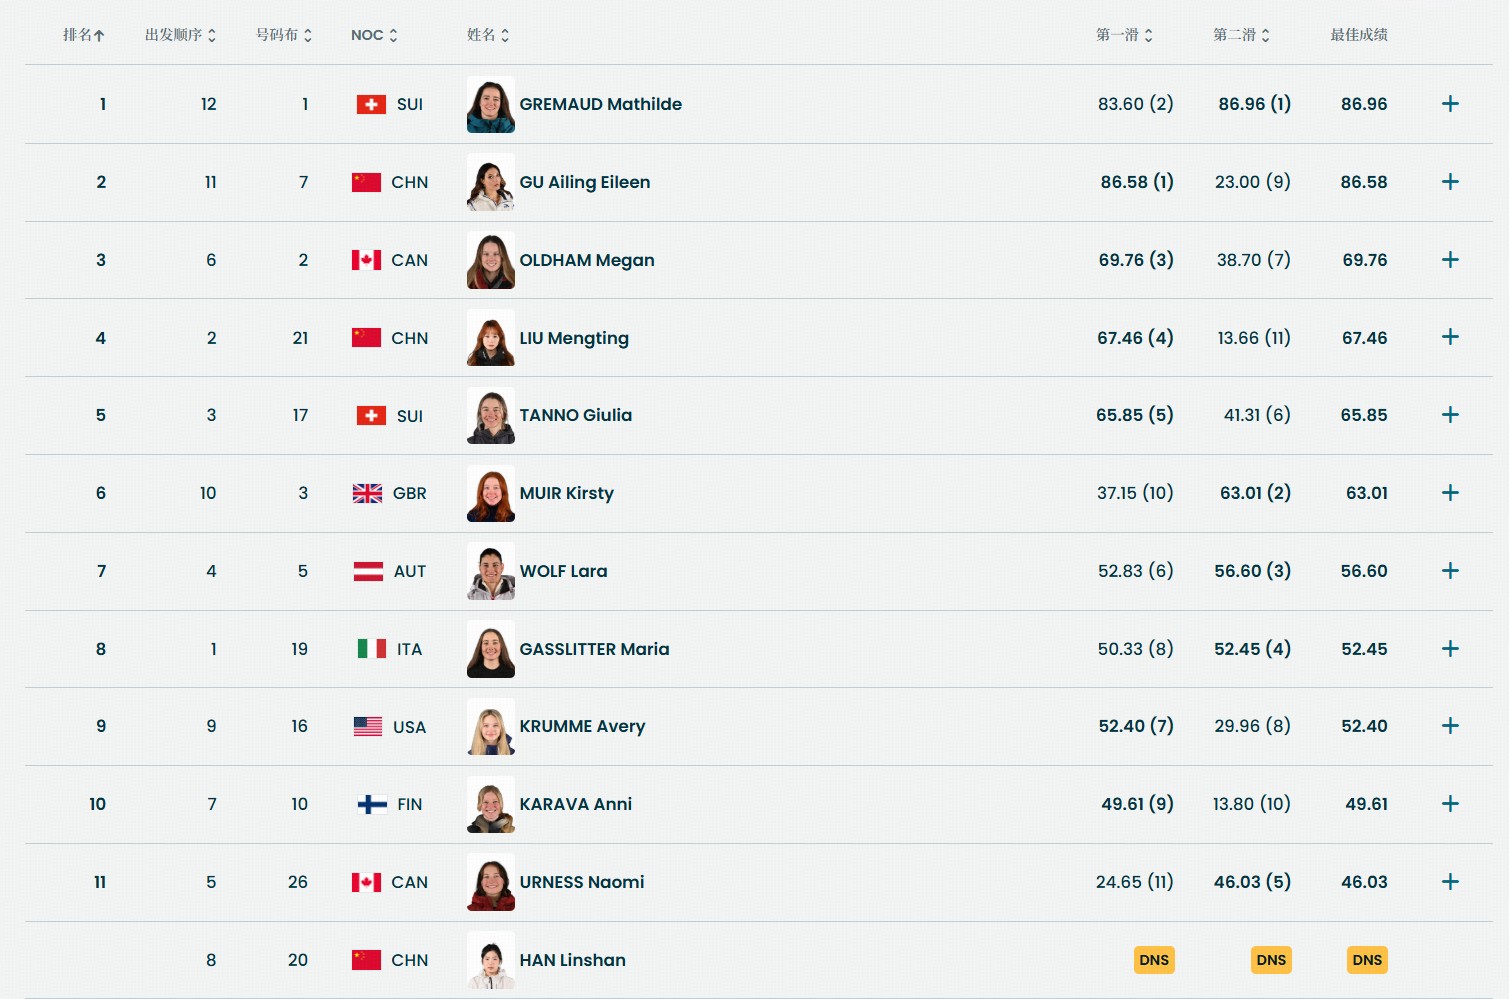This screenshot has height=999, width=1509.
Task: Click HAN Linshan's profile photo
Action: 491,960
